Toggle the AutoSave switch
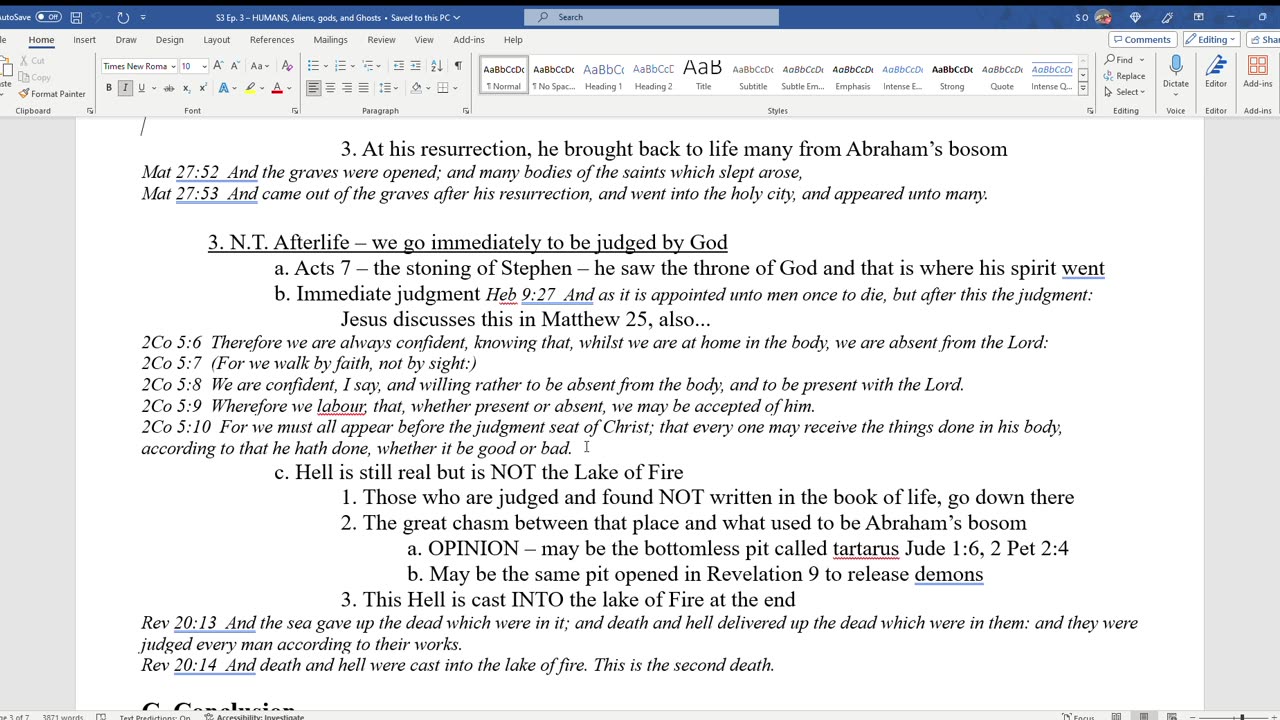Image resolution: width=1280 pixels, height=720 pixels. pyautogui.click(x=48, y=17)
